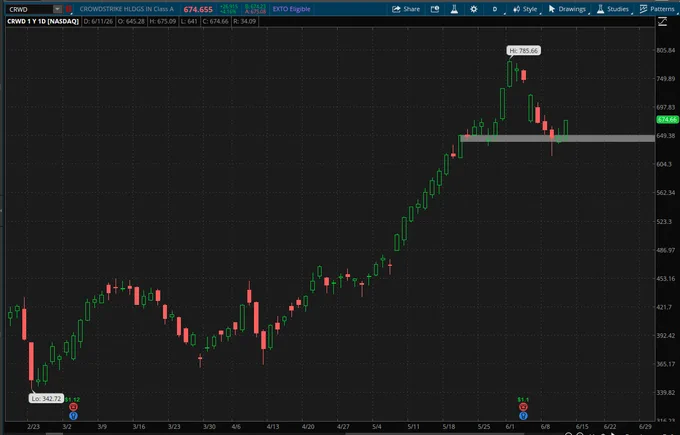Click the D: 6/11/26 date readout
Image resolution: width=680 pixels, height=435 pixels.
tap(98, 21)
